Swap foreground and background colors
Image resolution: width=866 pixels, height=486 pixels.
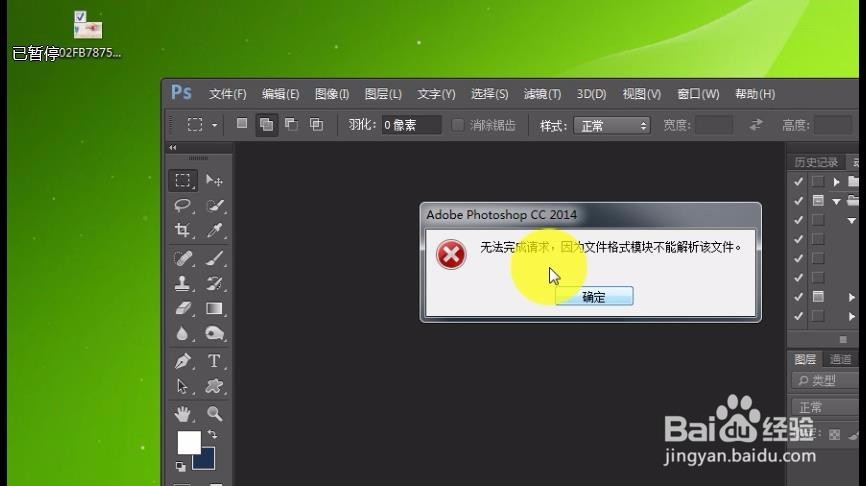[x=212, y=435]
